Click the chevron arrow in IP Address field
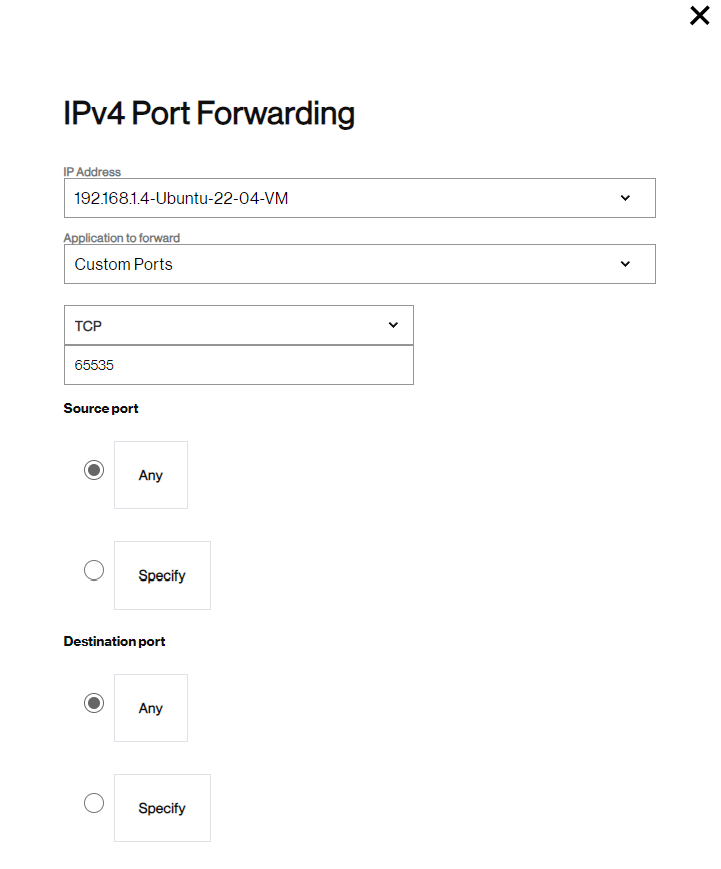Viewport: 721px width, 869px height. (x=625, y=198)
